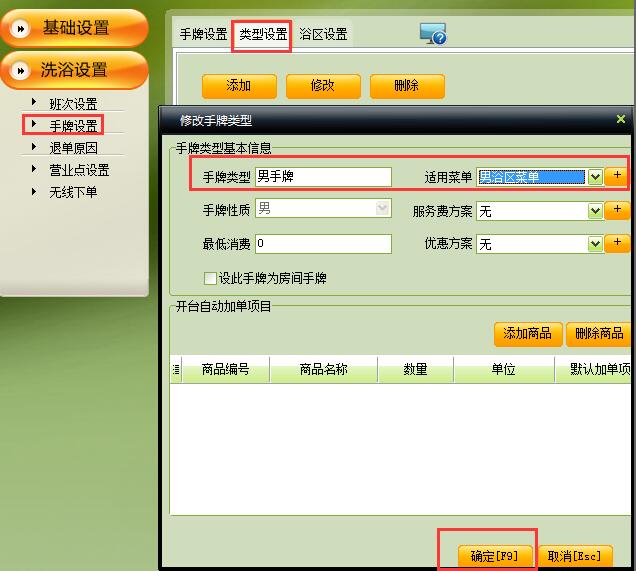Click plus button next to 服务费方案
The height and width of the screenshot is (571, 636).
coord(617,210)
